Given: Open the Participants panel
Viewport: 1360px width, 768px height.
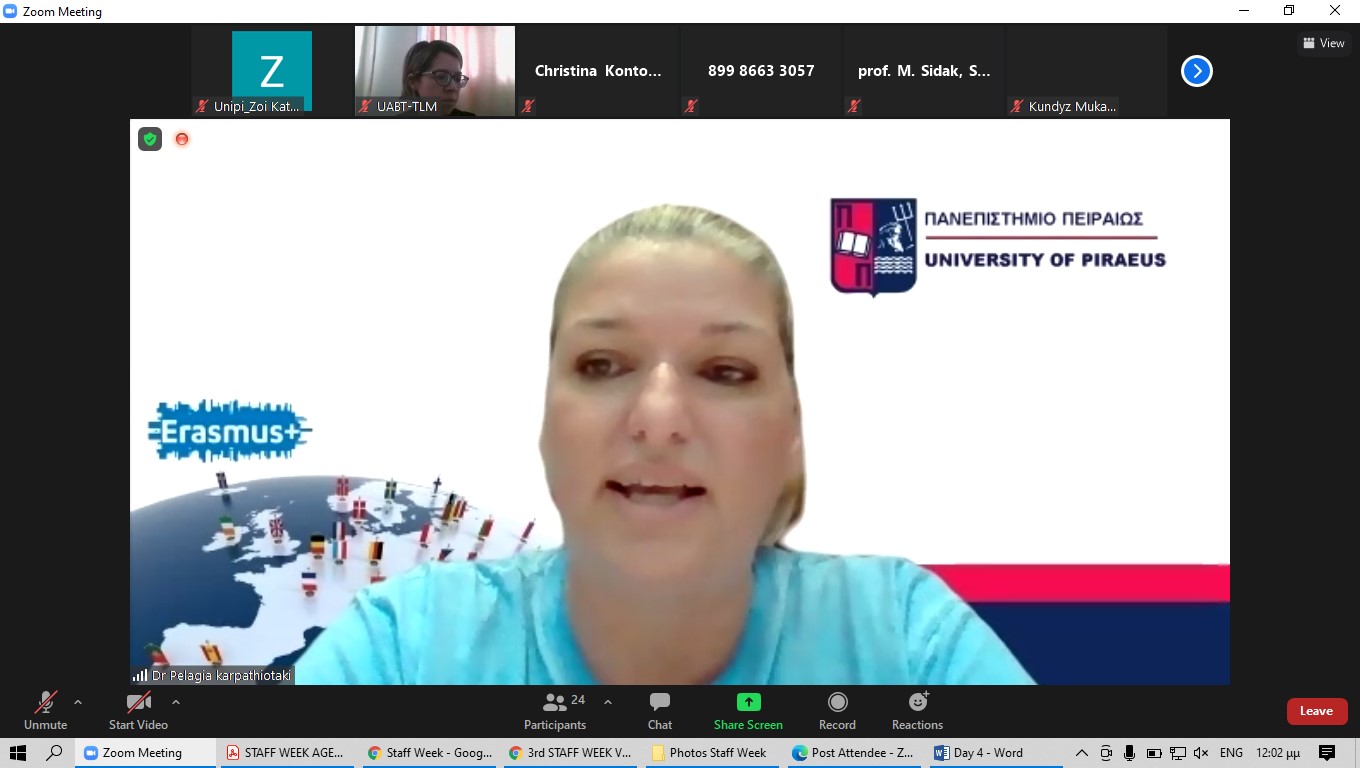Looking at the screenshot, I should 555,711.
